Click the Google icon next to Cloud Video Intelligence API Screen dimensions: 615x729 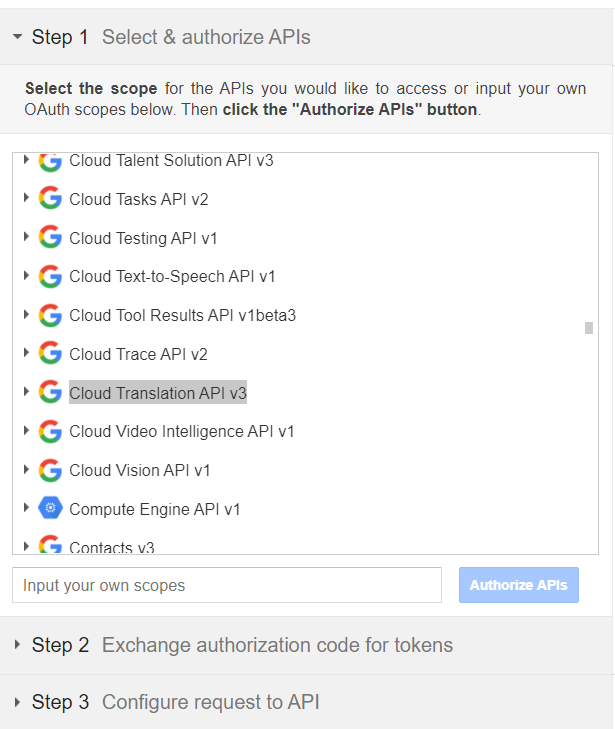click(50, 431)
